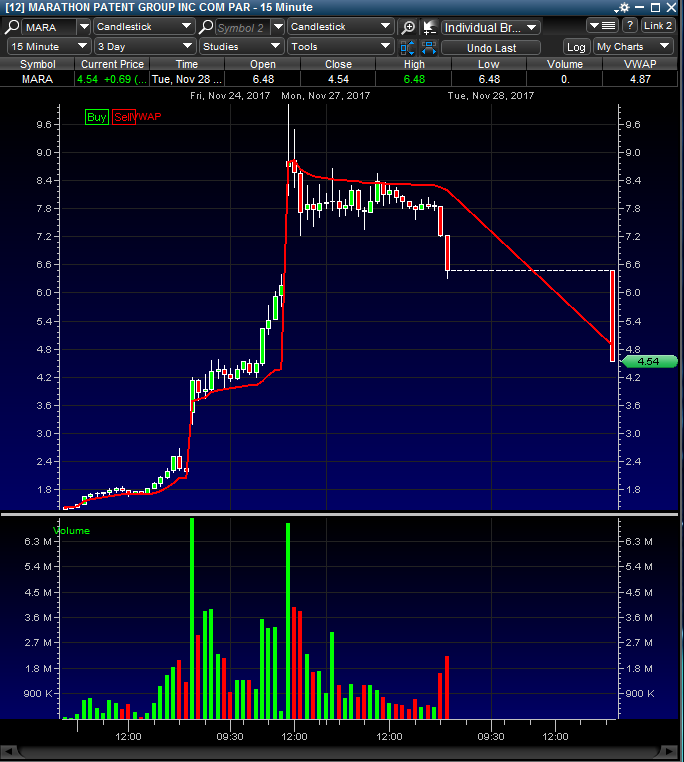Click the zoom-in magnifier icon

408,27
